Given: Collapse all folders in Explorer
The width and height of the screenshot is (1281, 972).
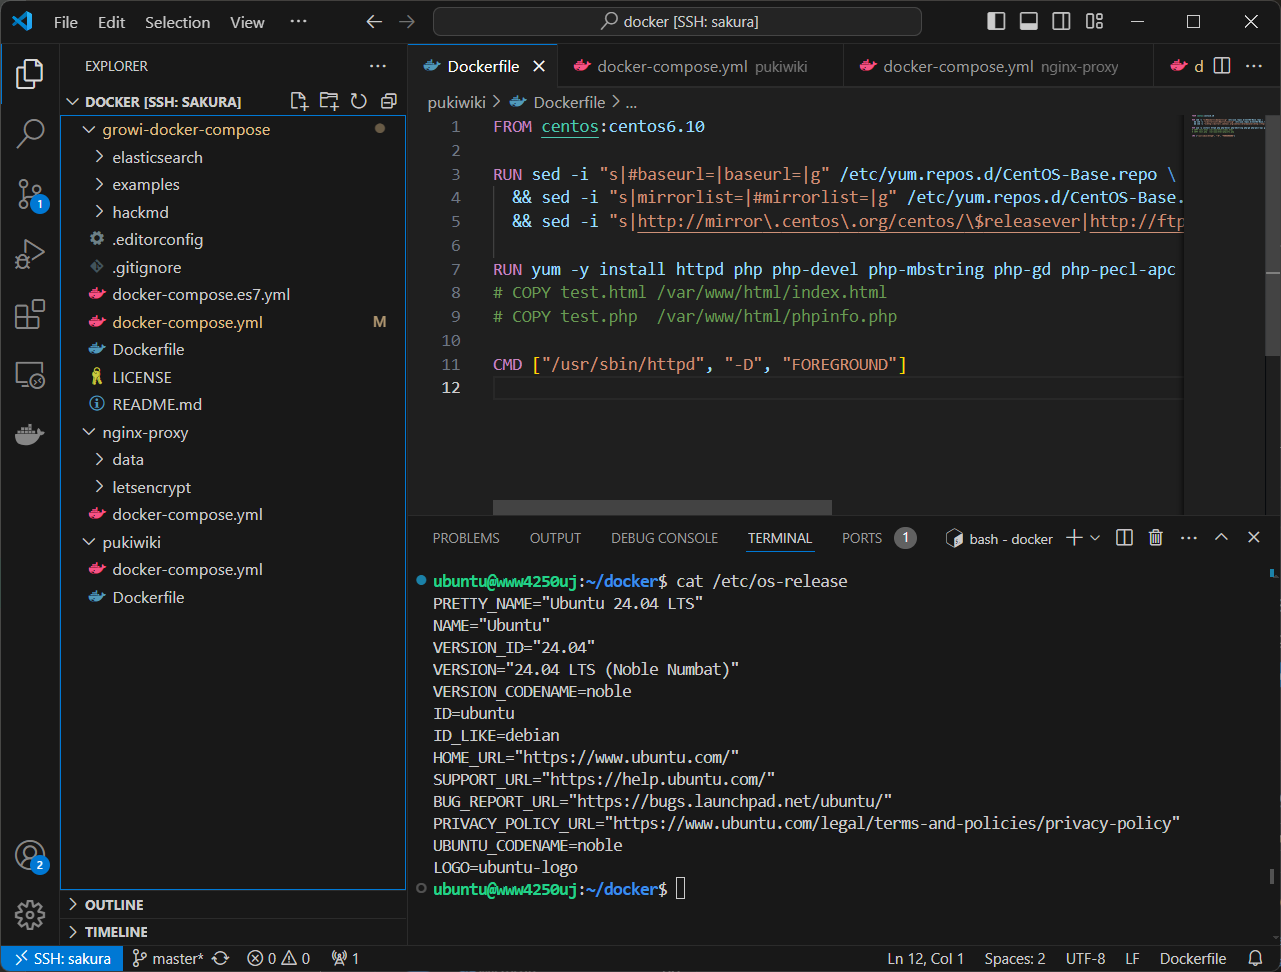Looking at the screenshot, I should (x=389, y=101).
